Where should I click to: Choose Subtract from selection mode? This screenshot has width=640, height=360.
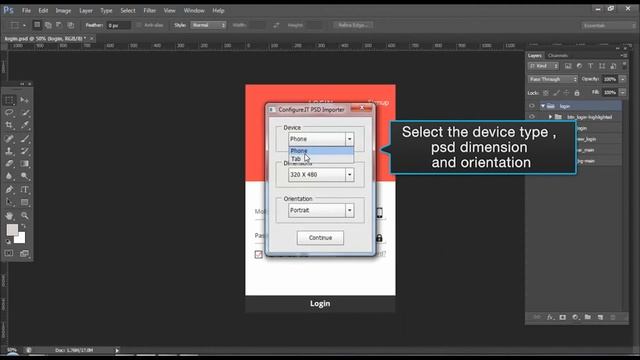click(x=59, y=25)
